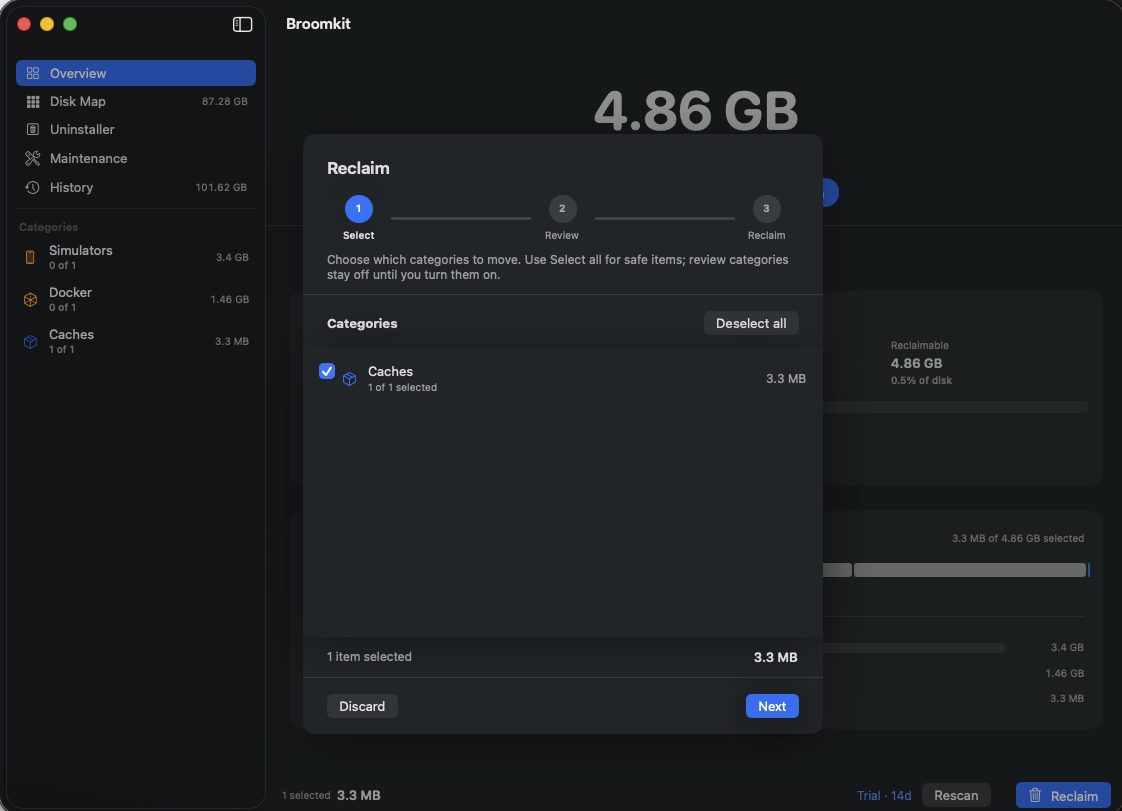The height and width of the screenshot is (811, 1122).
Task: Click the 87.28 GB Disk Map size
Action: coord(225,102)
